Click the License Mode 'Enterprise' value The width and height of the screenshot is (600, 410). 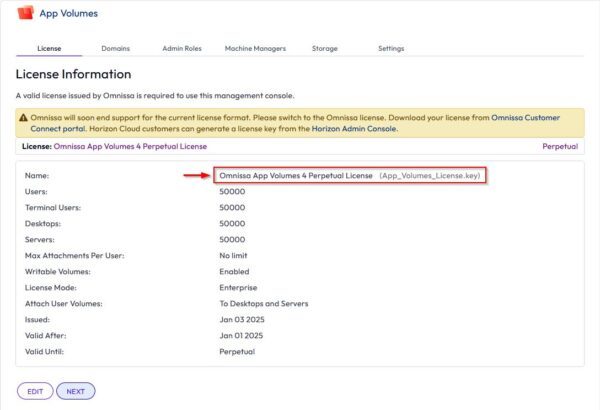click(x=238, y=288)
